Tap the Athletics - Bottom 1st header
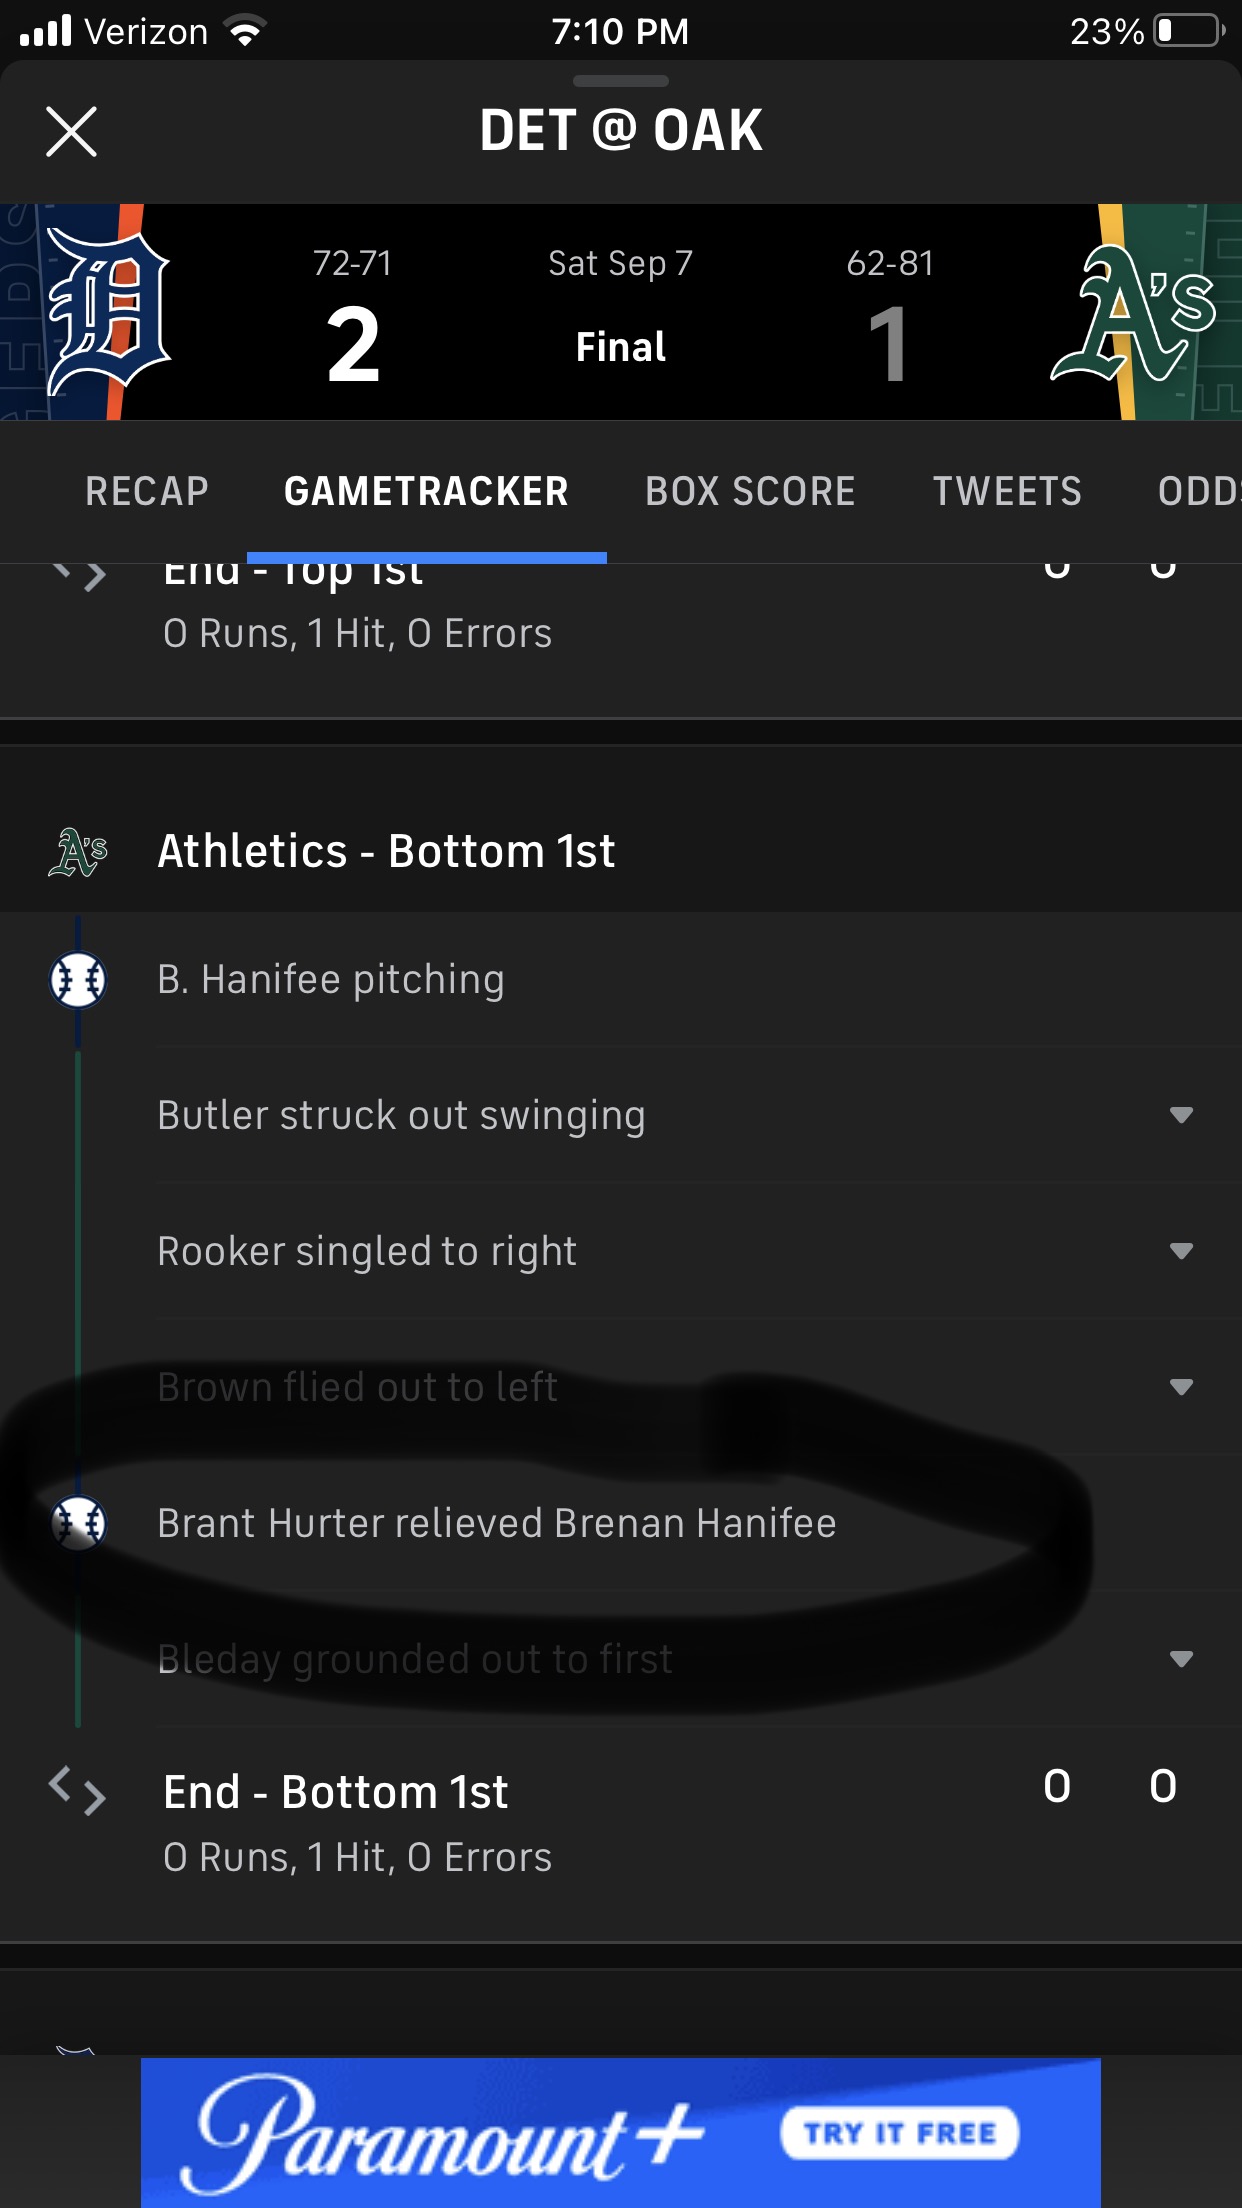Image resolution: width=1242 pixels, height=2208 pixels. tap(386, 852)
